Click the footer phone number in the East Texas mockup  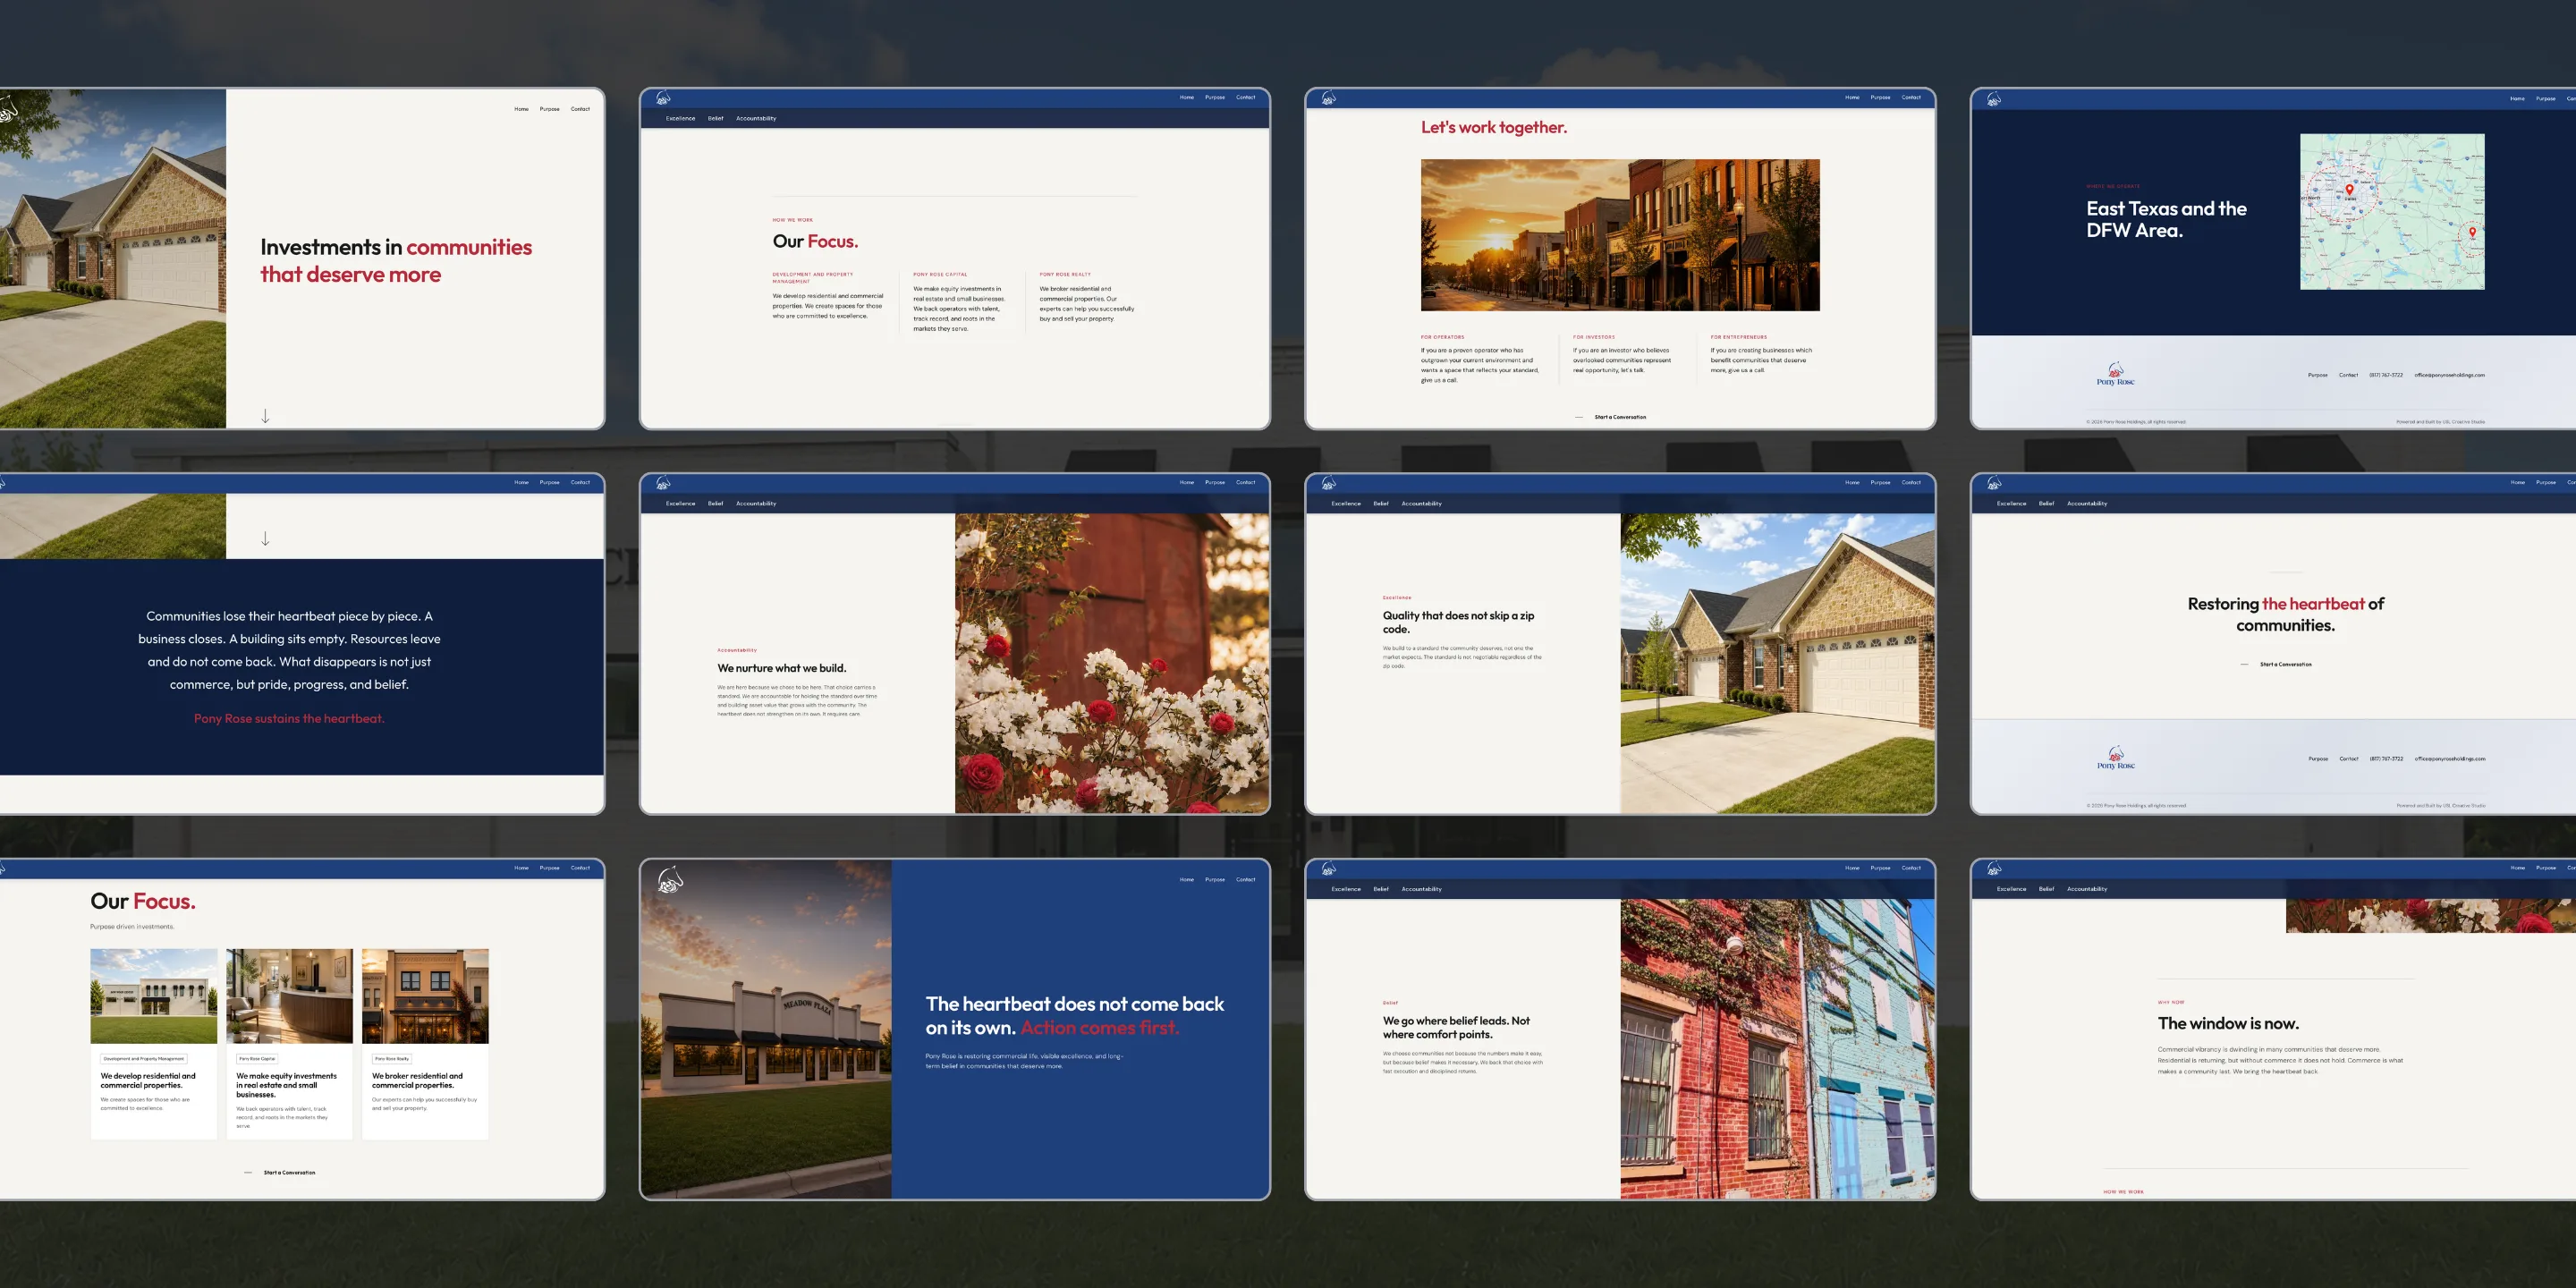coord(2385,375)
